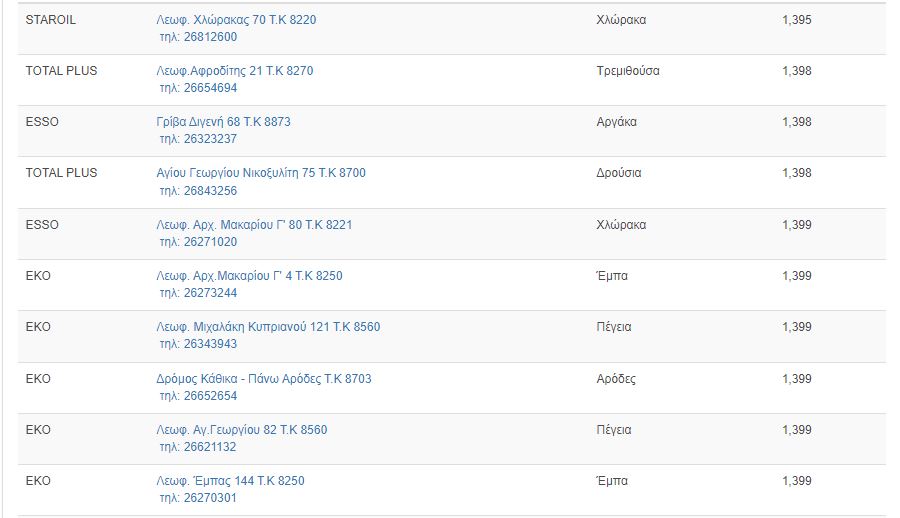Select phone number τηλ: 26654694
The height and width of the screenshot is (518, 900).
(x=198, y=88)
